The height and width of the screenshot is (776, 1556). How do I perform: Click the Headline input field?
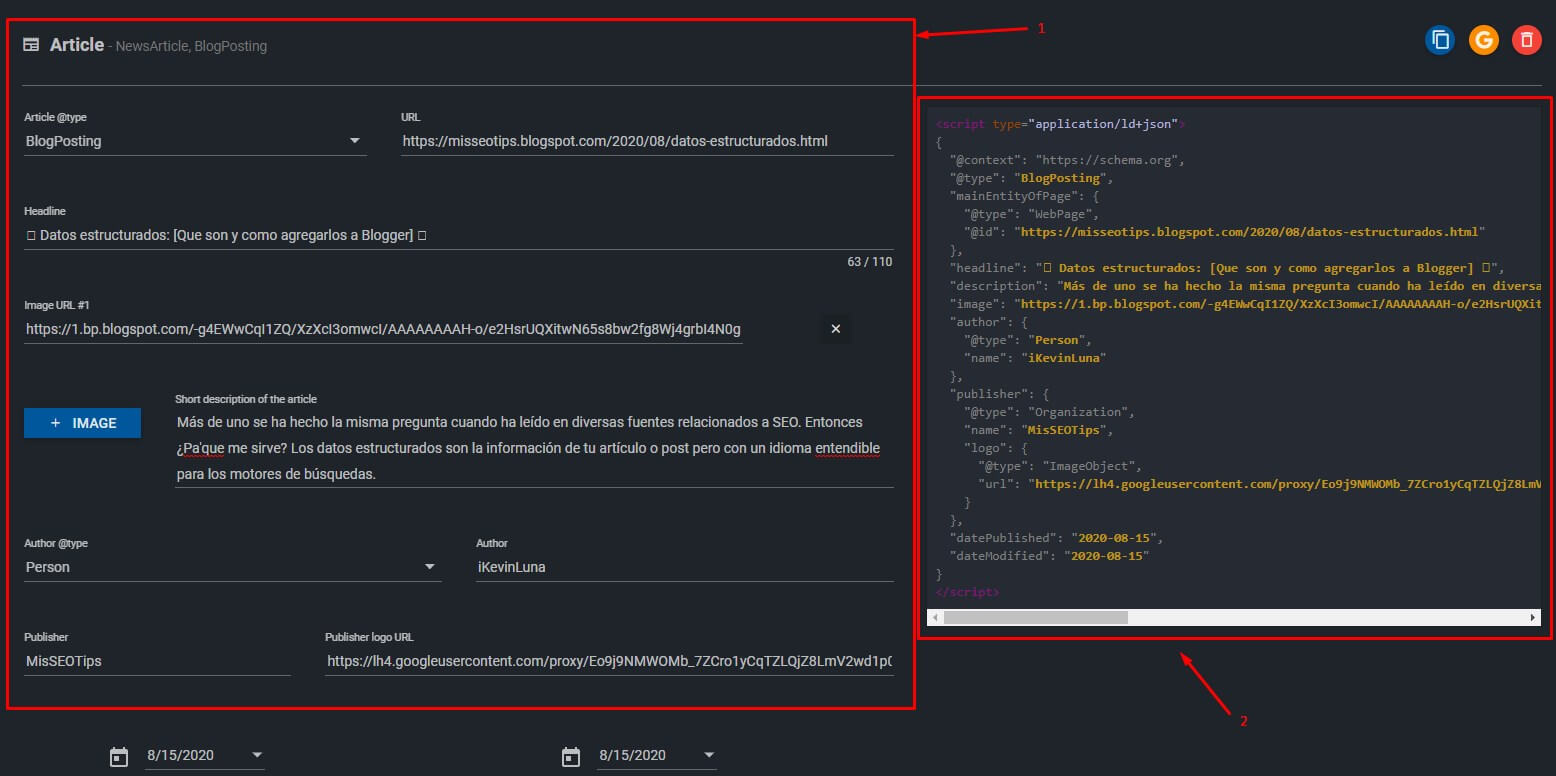pos(458,235)
